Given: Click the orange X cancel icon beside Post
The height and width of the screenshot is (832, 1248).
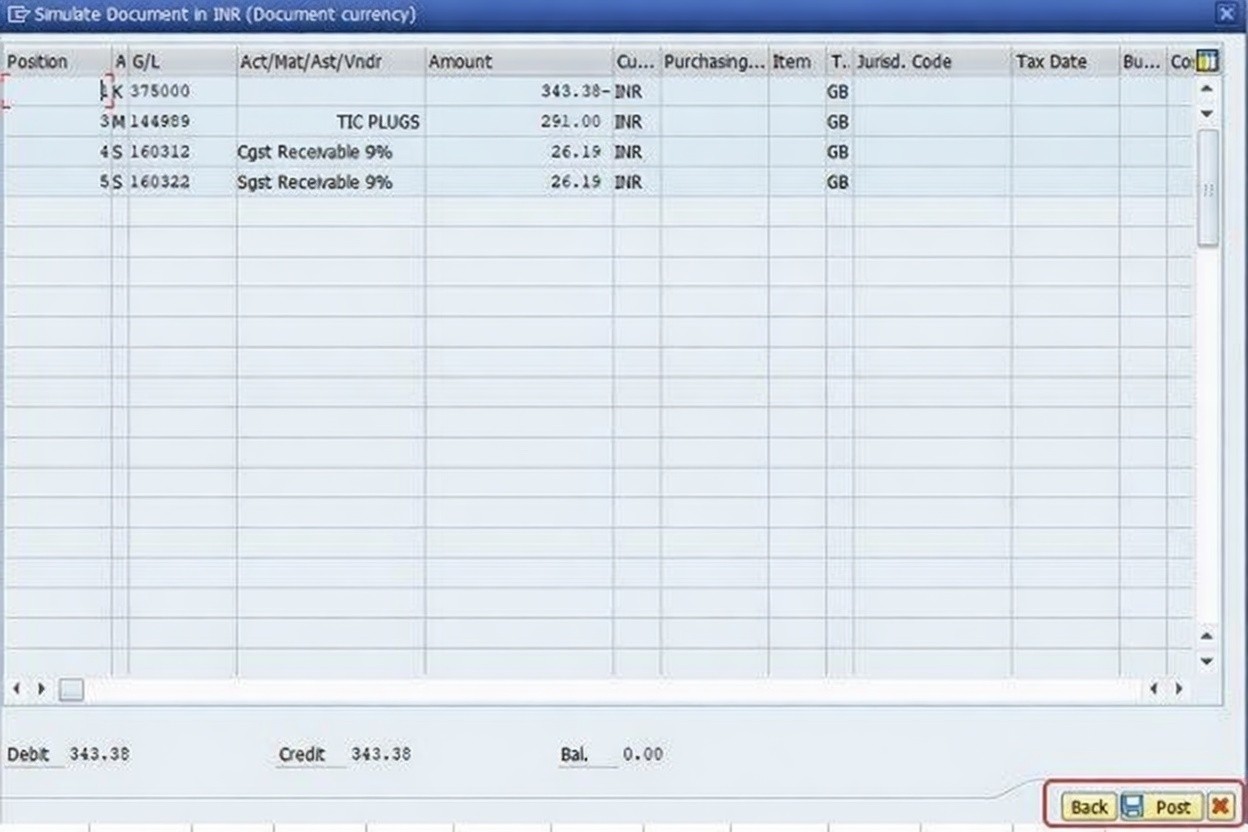Looking at the screenshot, I should tap(1220, 807).
